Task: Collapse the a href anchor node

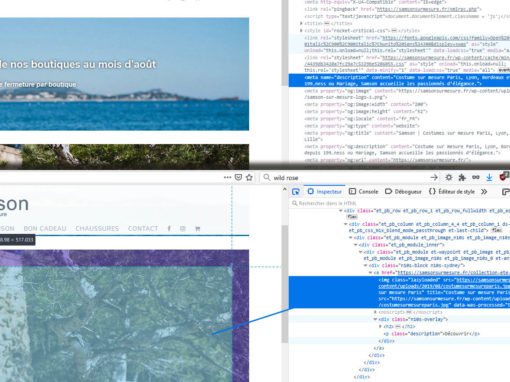Action: pos(370,273)
